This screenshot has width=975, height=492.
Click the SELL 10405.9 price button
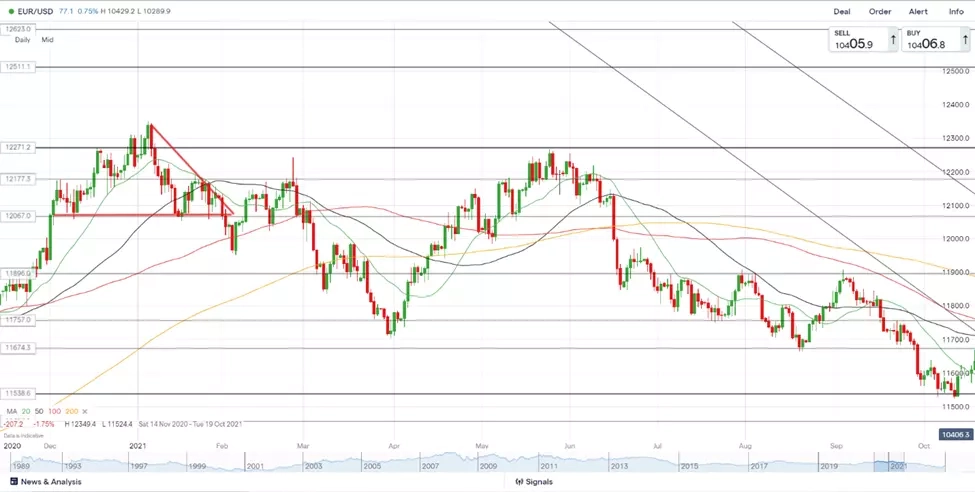[863, 39]
